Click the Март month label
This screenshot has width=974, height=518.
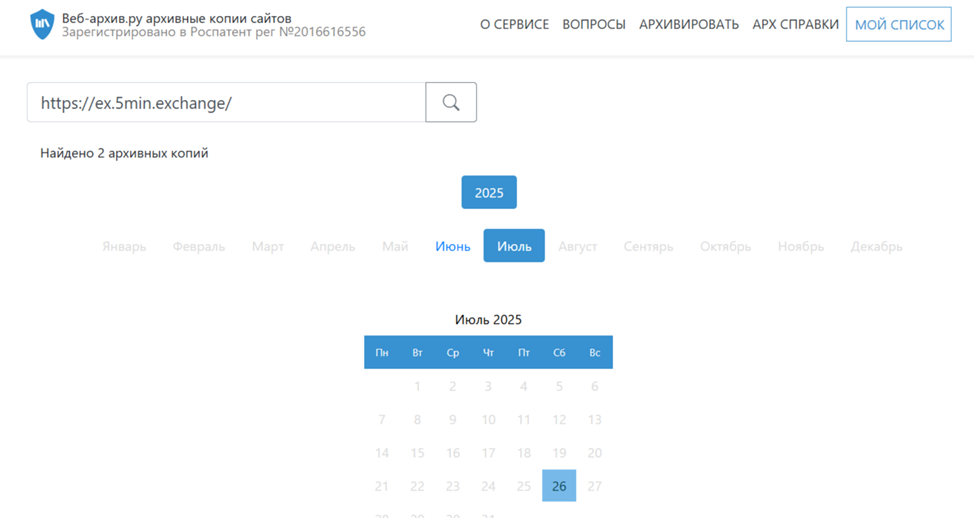[268, 247]
